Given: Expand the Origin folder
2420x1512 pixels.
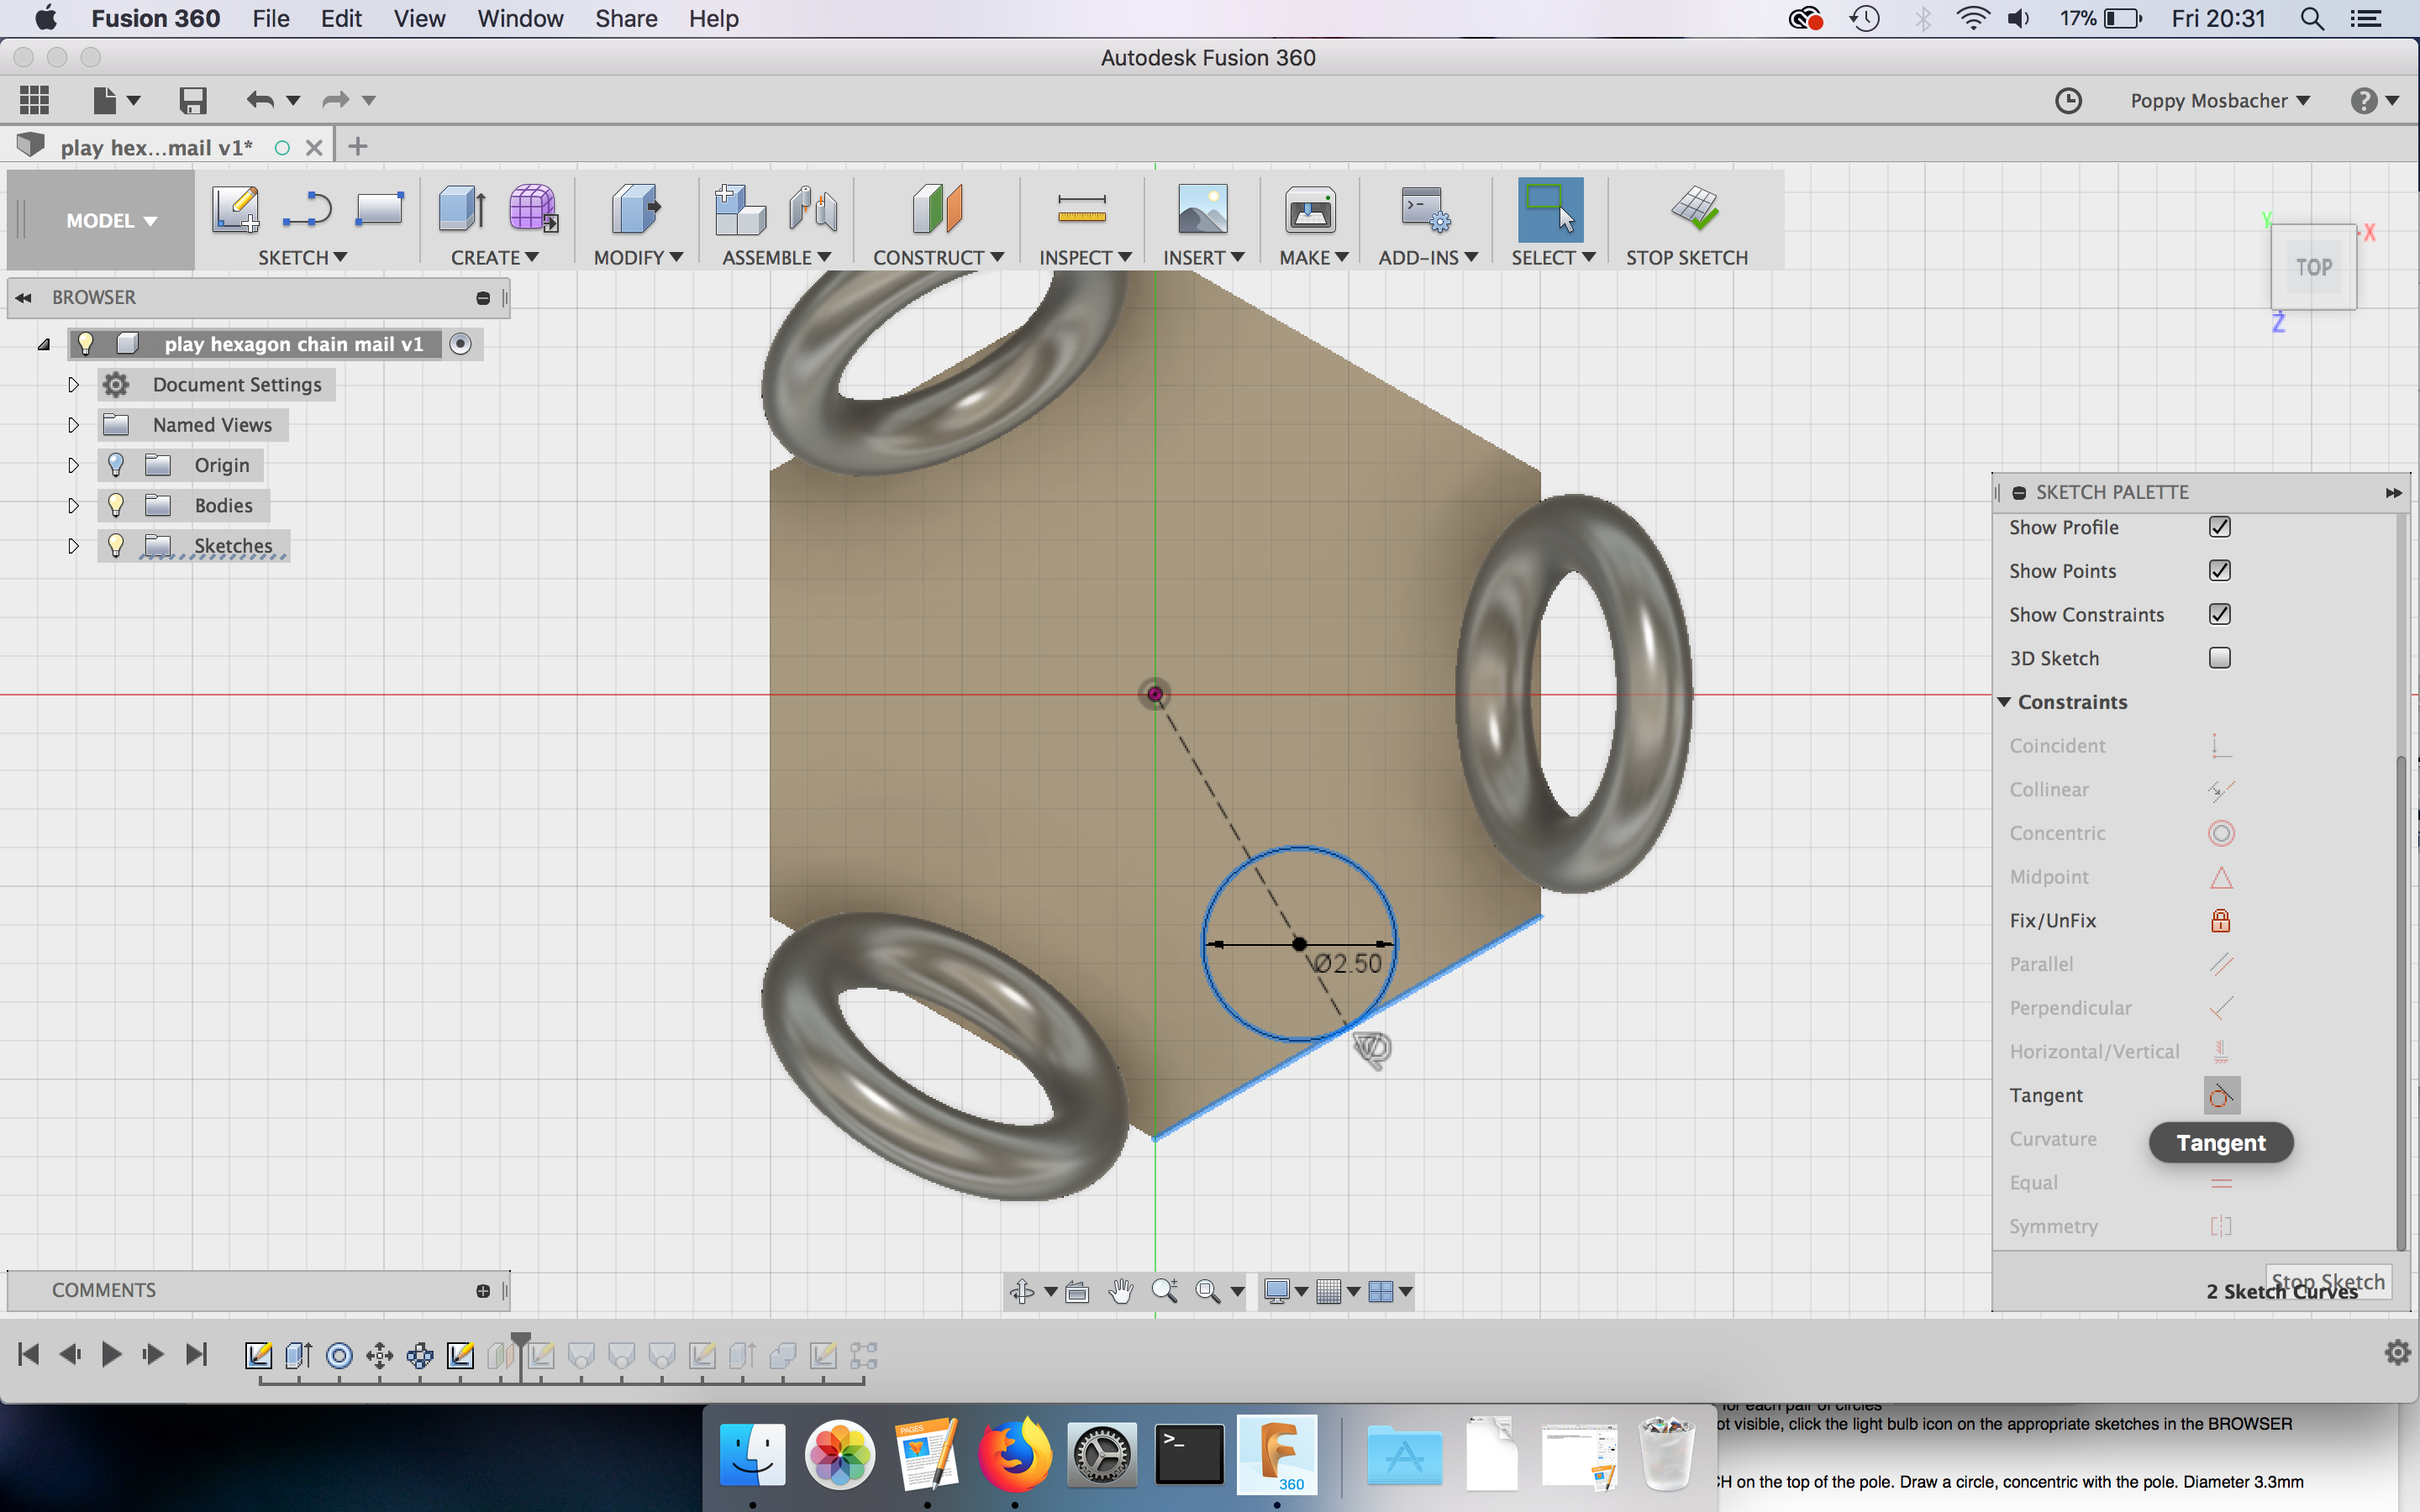Looking at the screenshot, I should click(71, 465).
